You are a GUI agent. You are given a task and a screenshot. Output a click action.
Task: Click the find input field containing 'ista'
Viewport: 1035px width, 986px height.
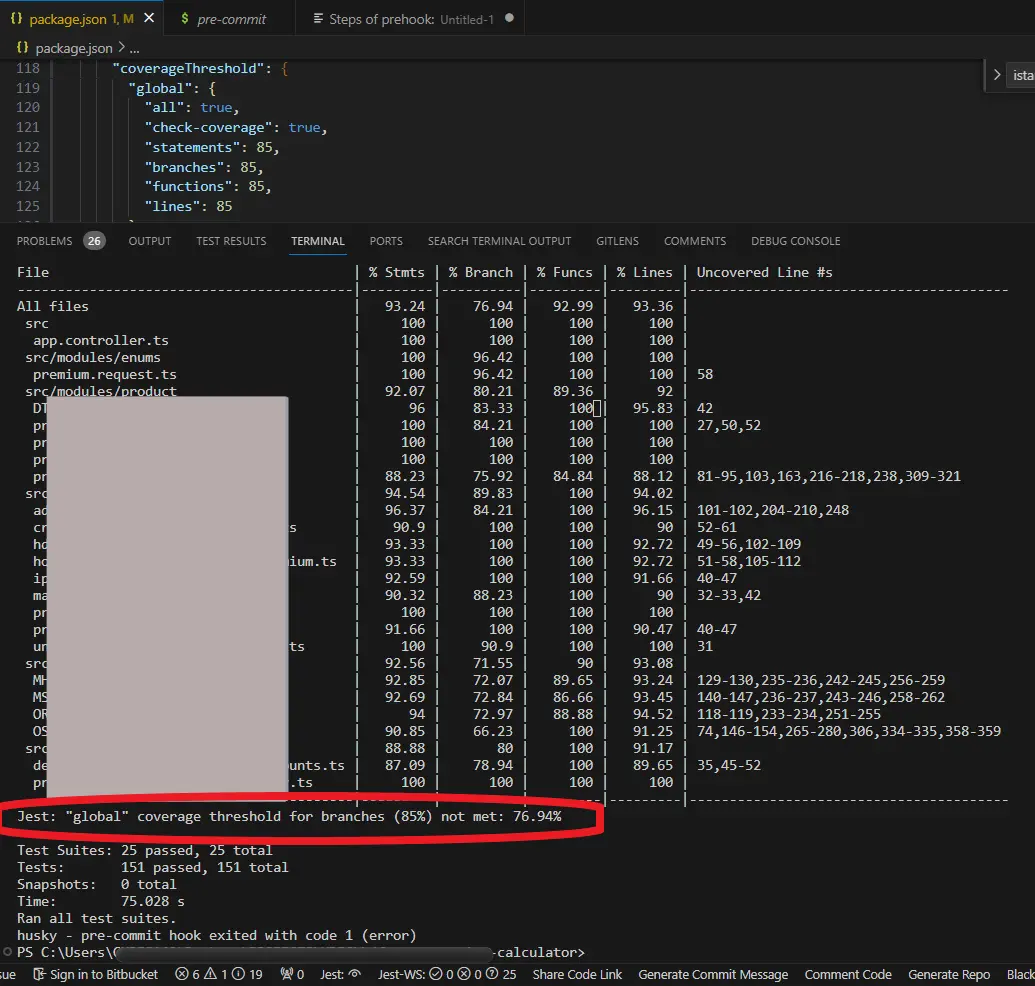click(1022, 75)
